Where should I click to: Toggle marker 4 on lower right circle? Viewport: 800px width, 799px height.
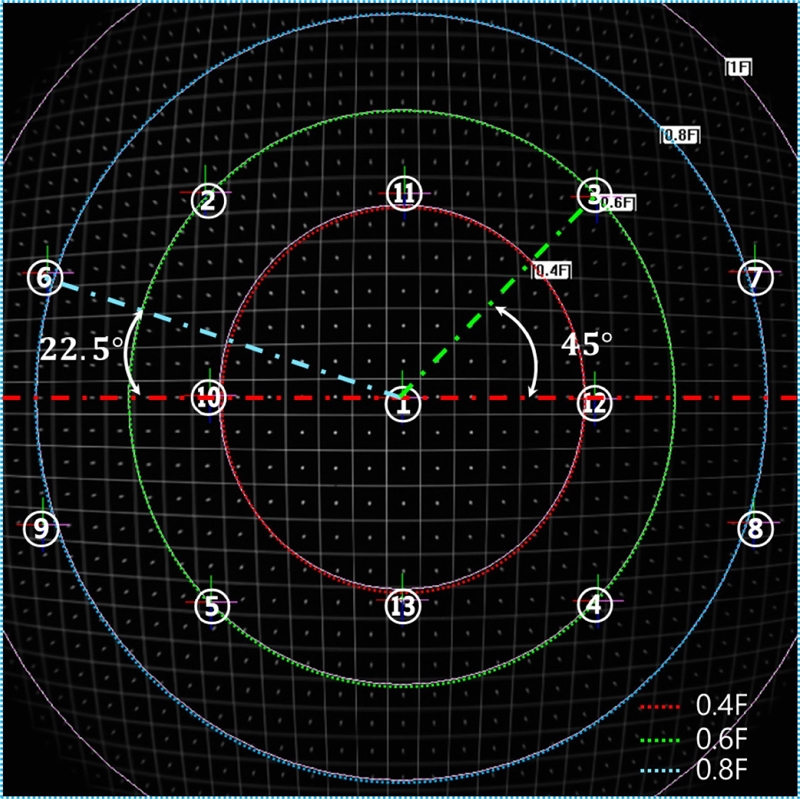(595, 601)
